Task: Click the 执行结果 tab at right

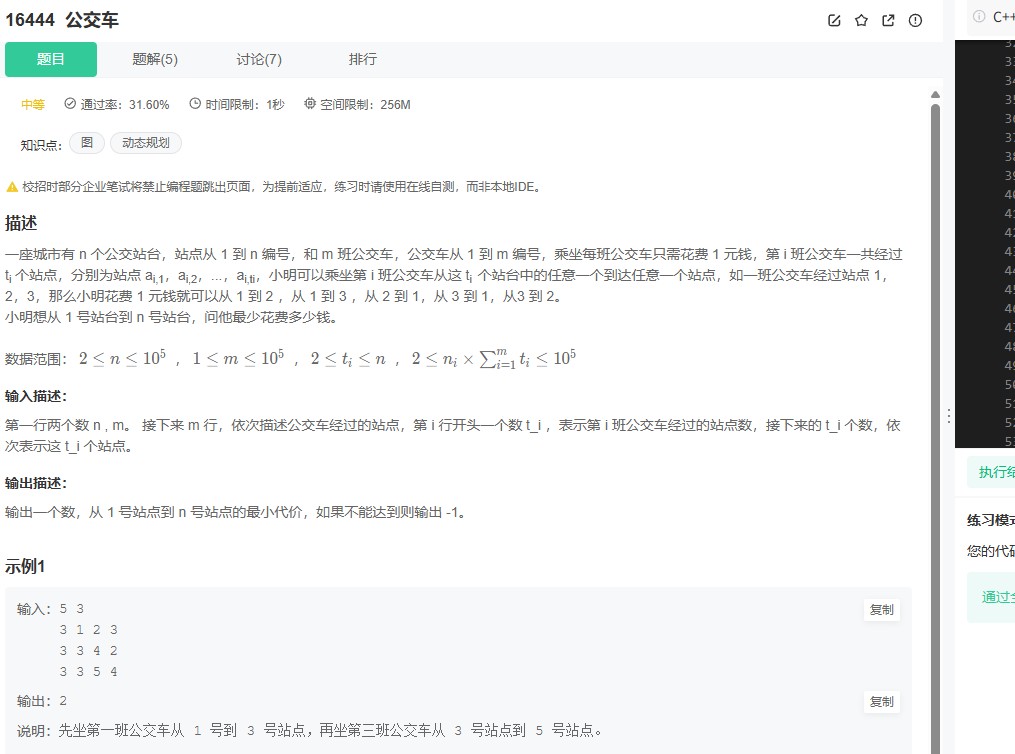Action: point(996,472)
